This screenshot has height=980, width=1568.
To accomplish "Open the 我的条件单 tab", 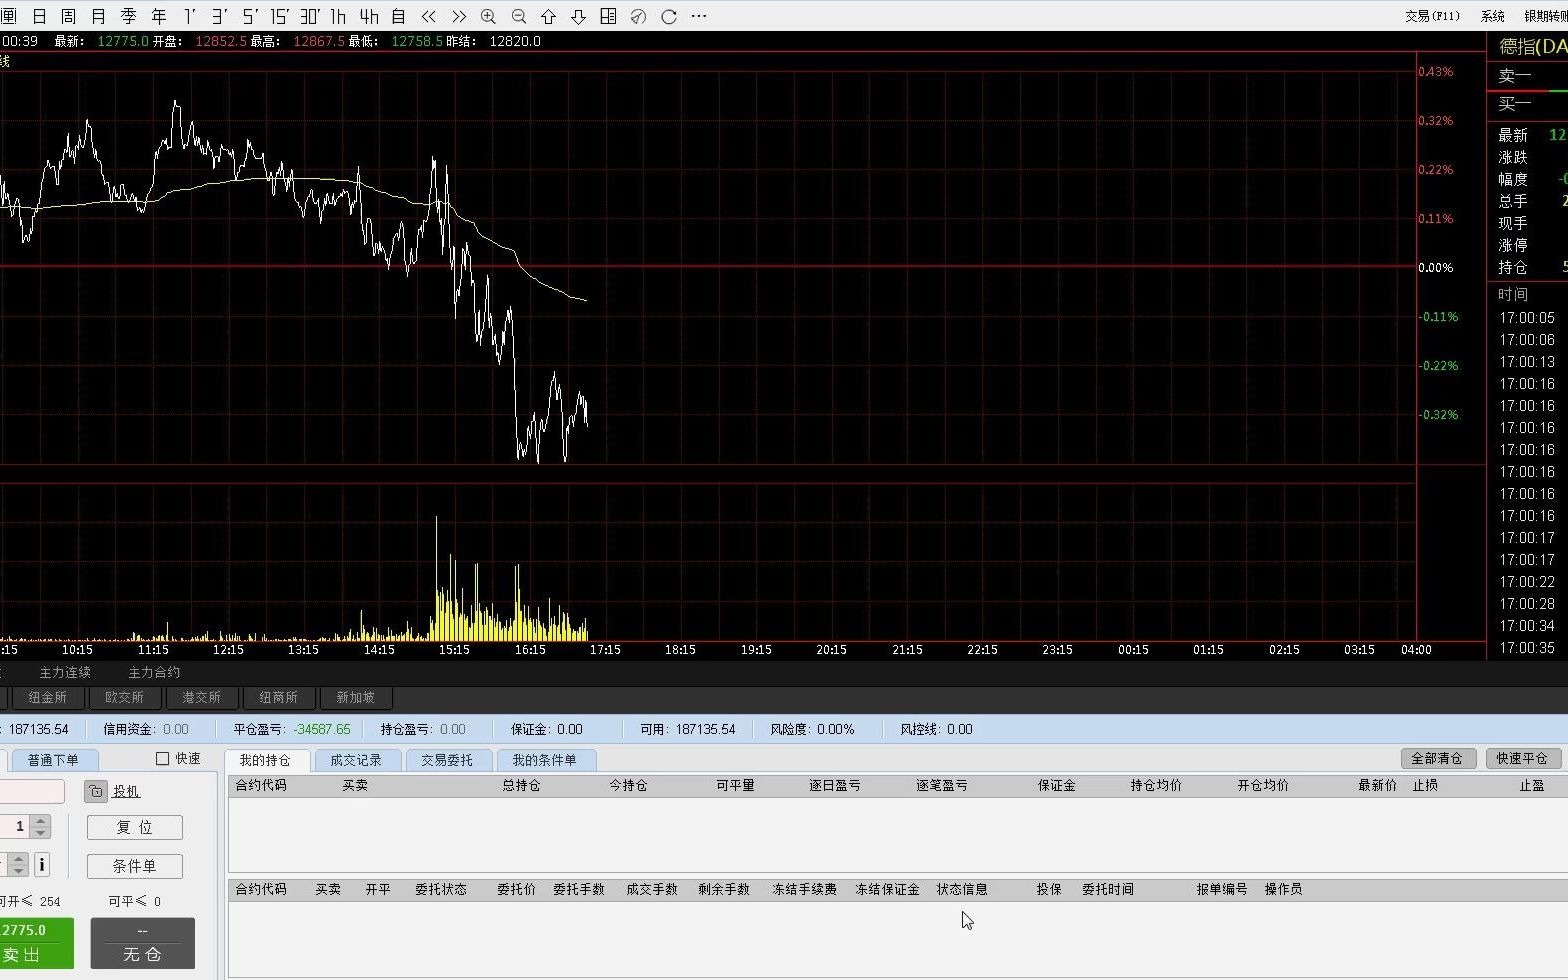I will click(x=545, y=760).
